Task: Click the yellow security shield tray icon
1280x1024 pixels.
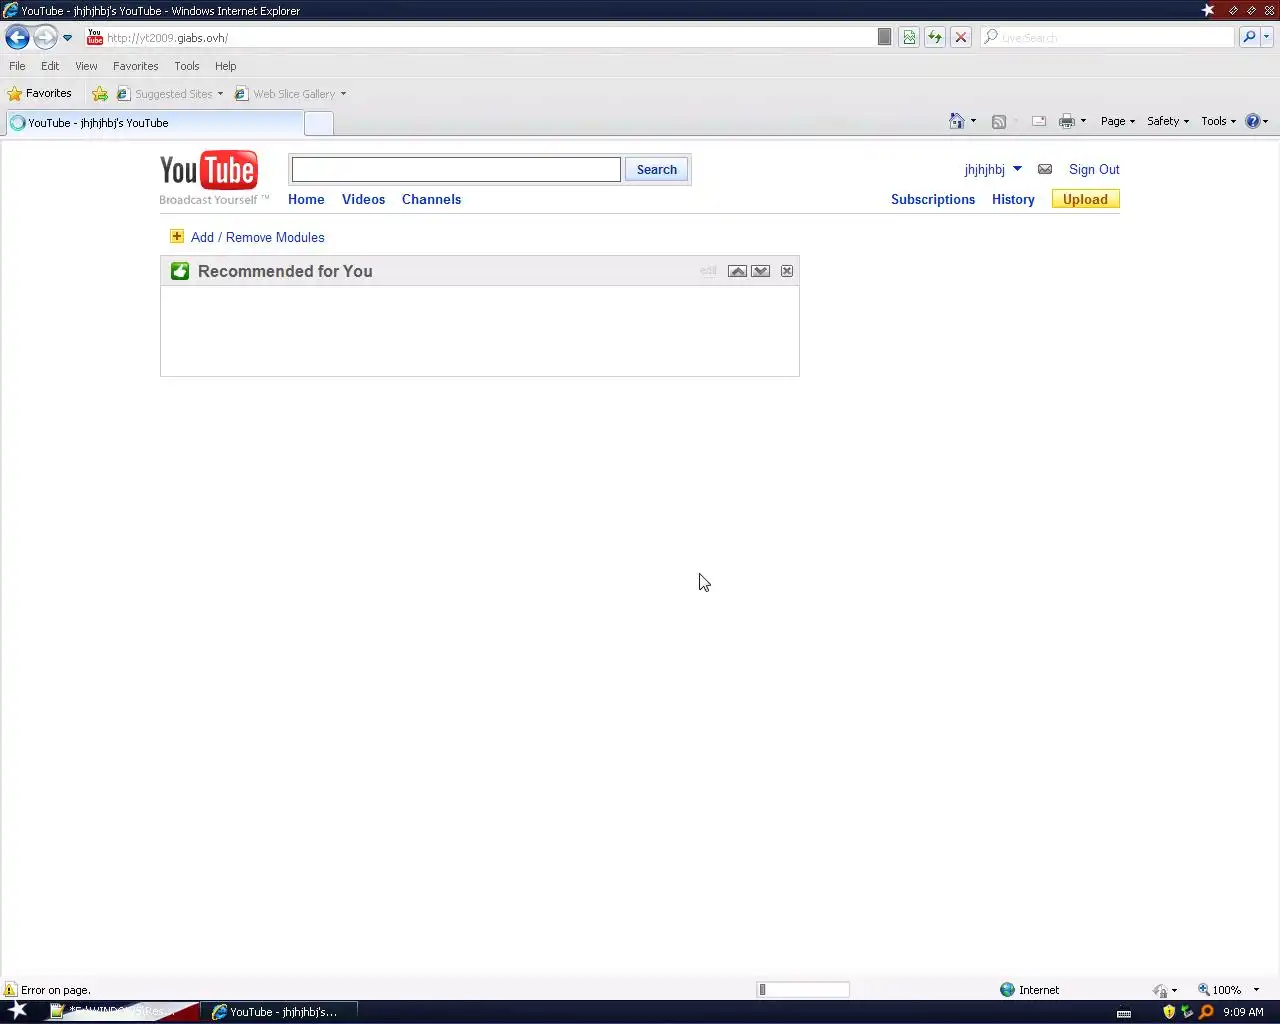Action: (1169, 1012)
